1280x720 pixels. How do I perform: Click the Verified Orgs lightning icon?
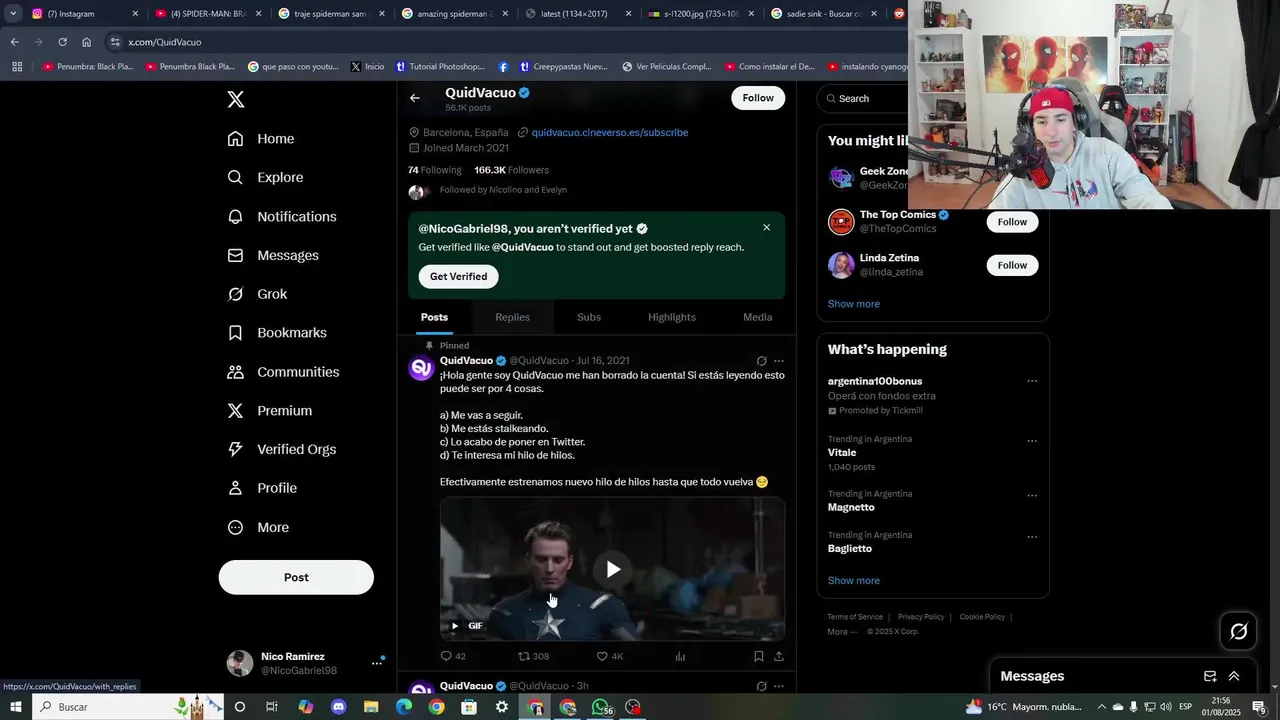point(235,449)
